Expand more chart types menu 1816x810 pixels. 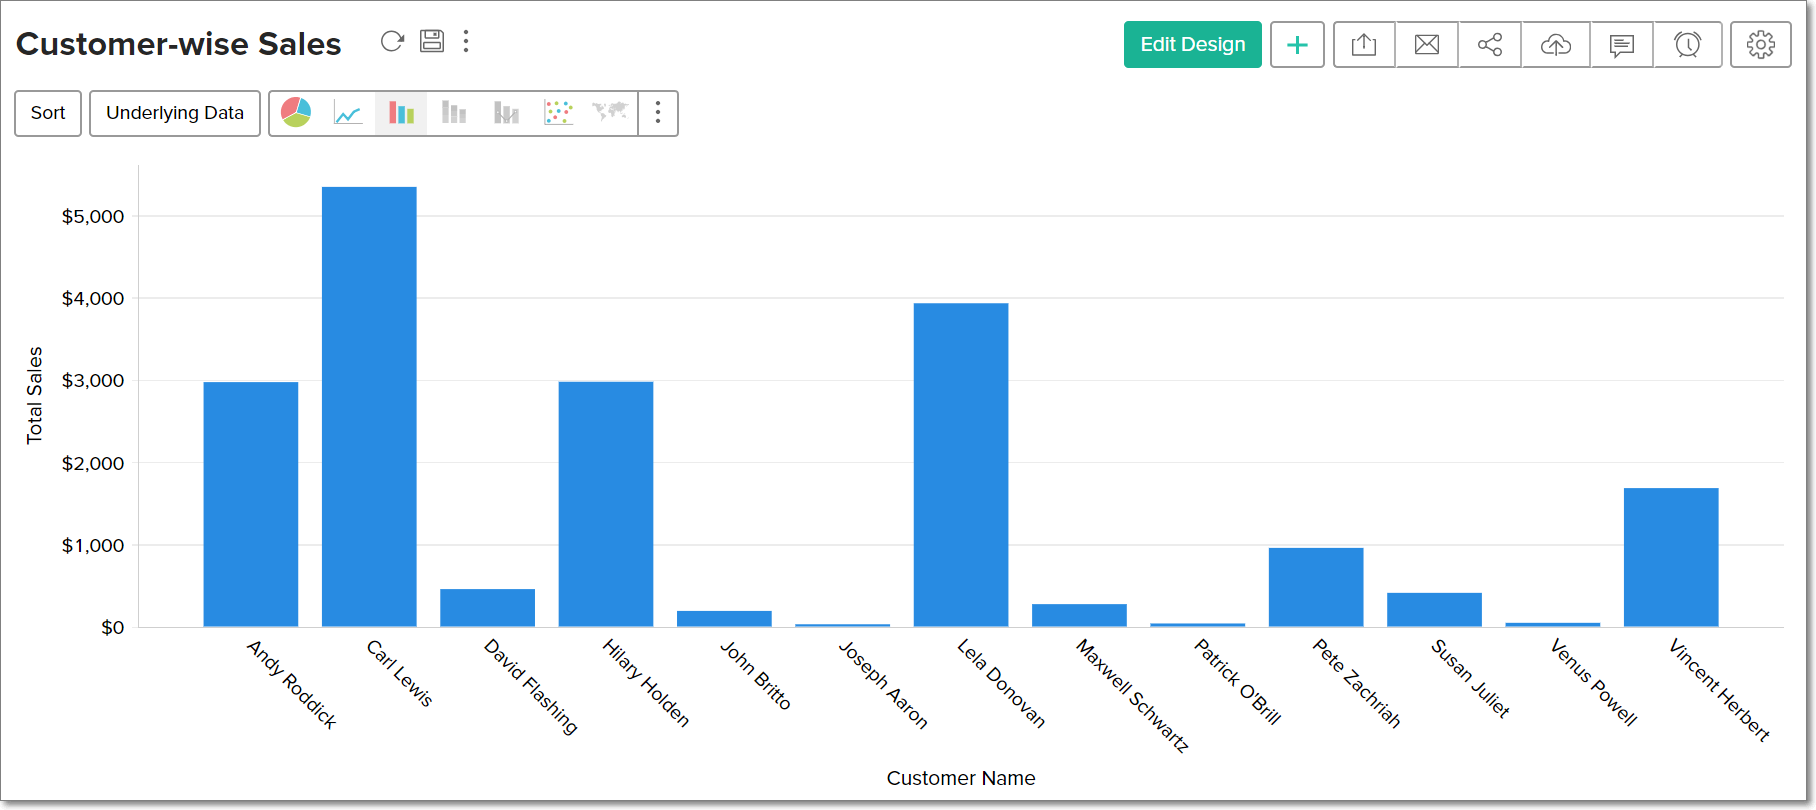[658, 113]
